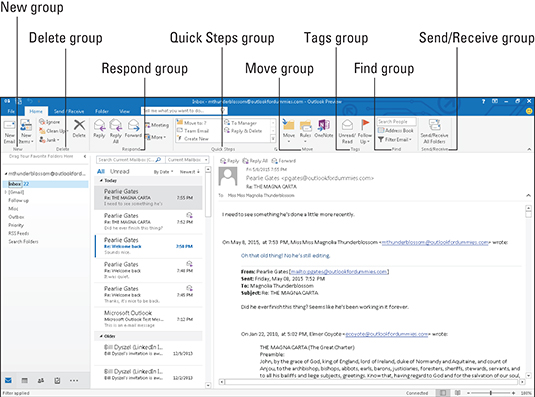535x397 pixels.
Task: Click the Search People field
Action: [396, 121]
